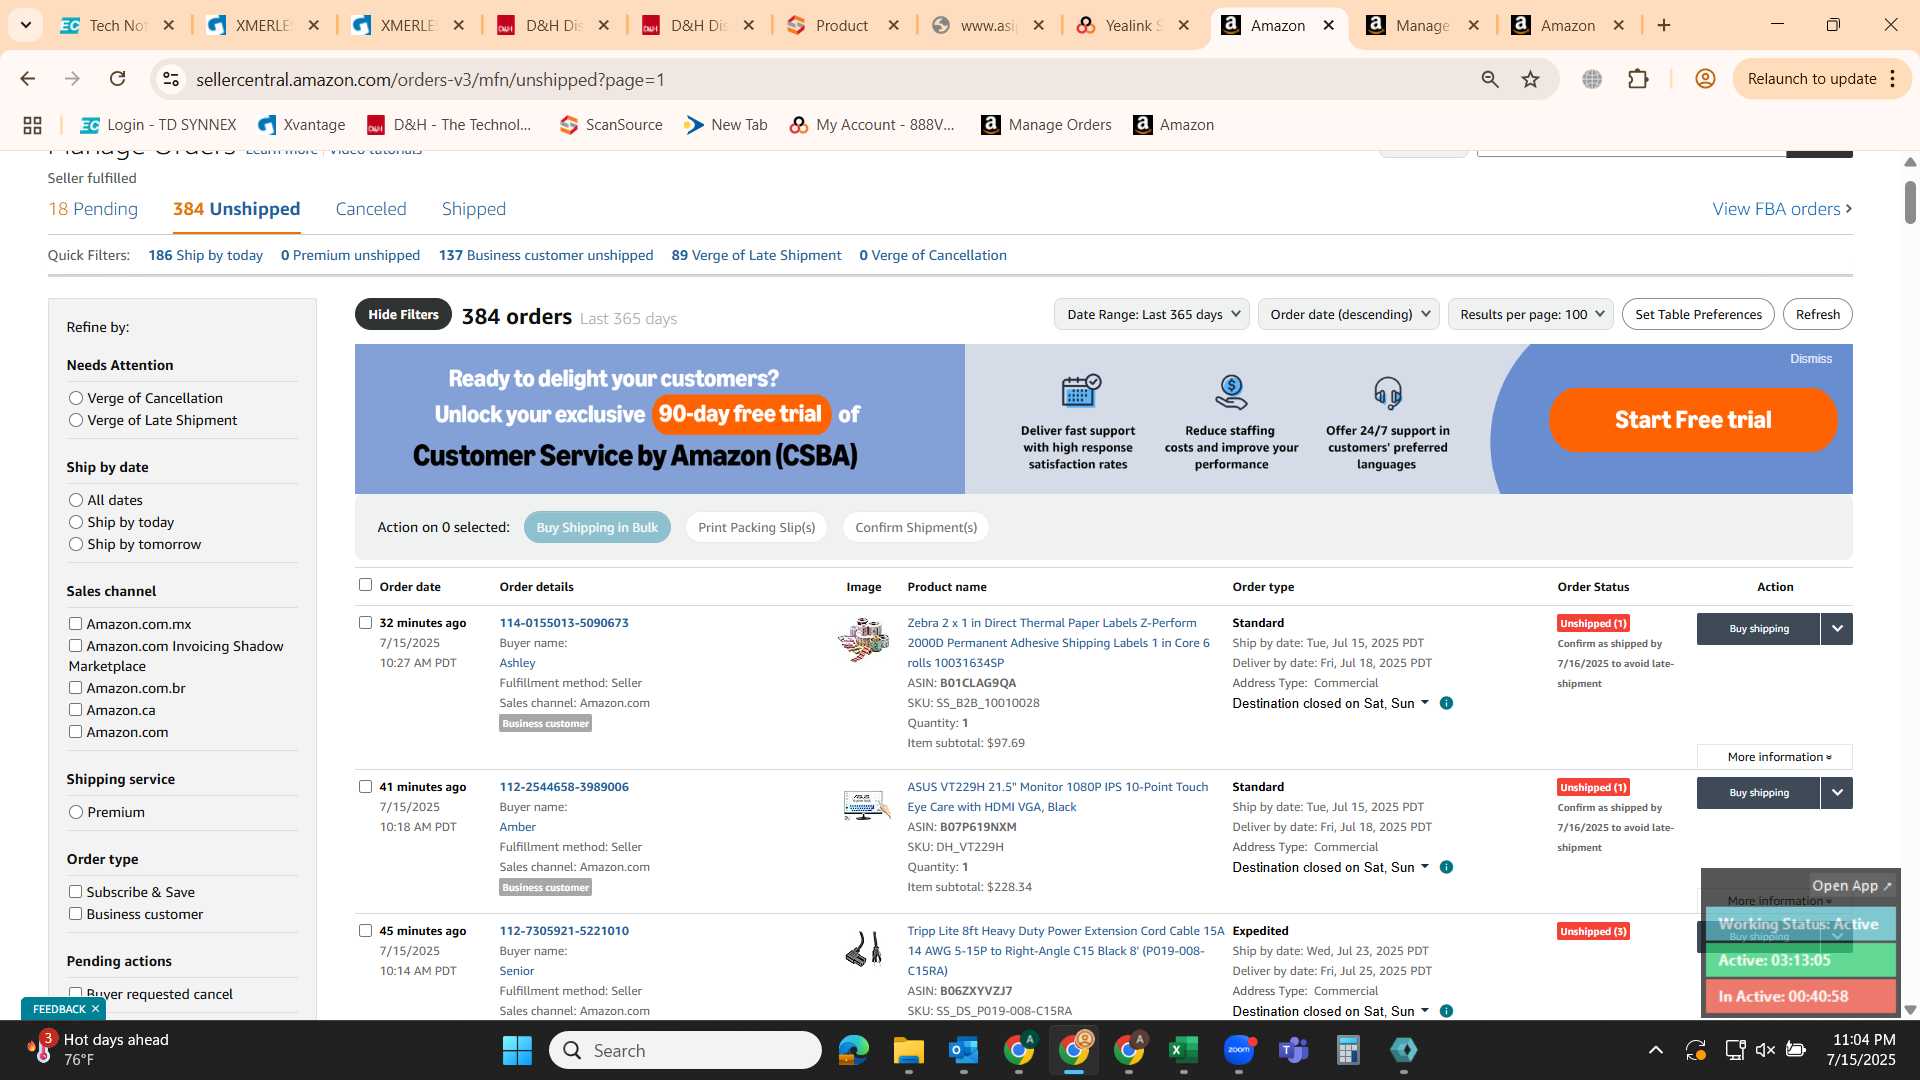Select Premium shipping service radio
1920x1080 pixels.
pyautogui.click(x=76, y=812)
